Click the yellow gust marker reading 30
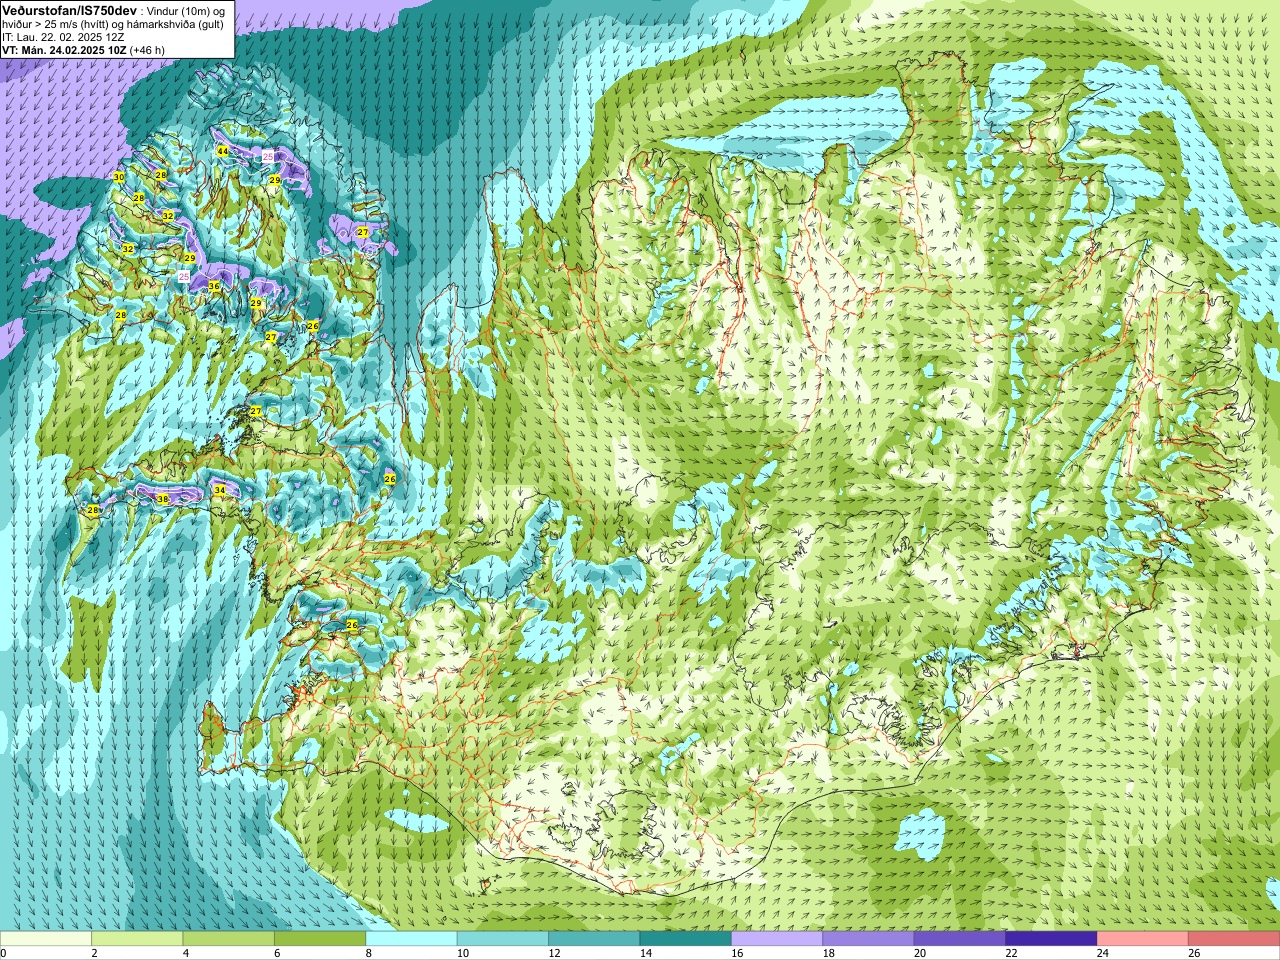 119,177
